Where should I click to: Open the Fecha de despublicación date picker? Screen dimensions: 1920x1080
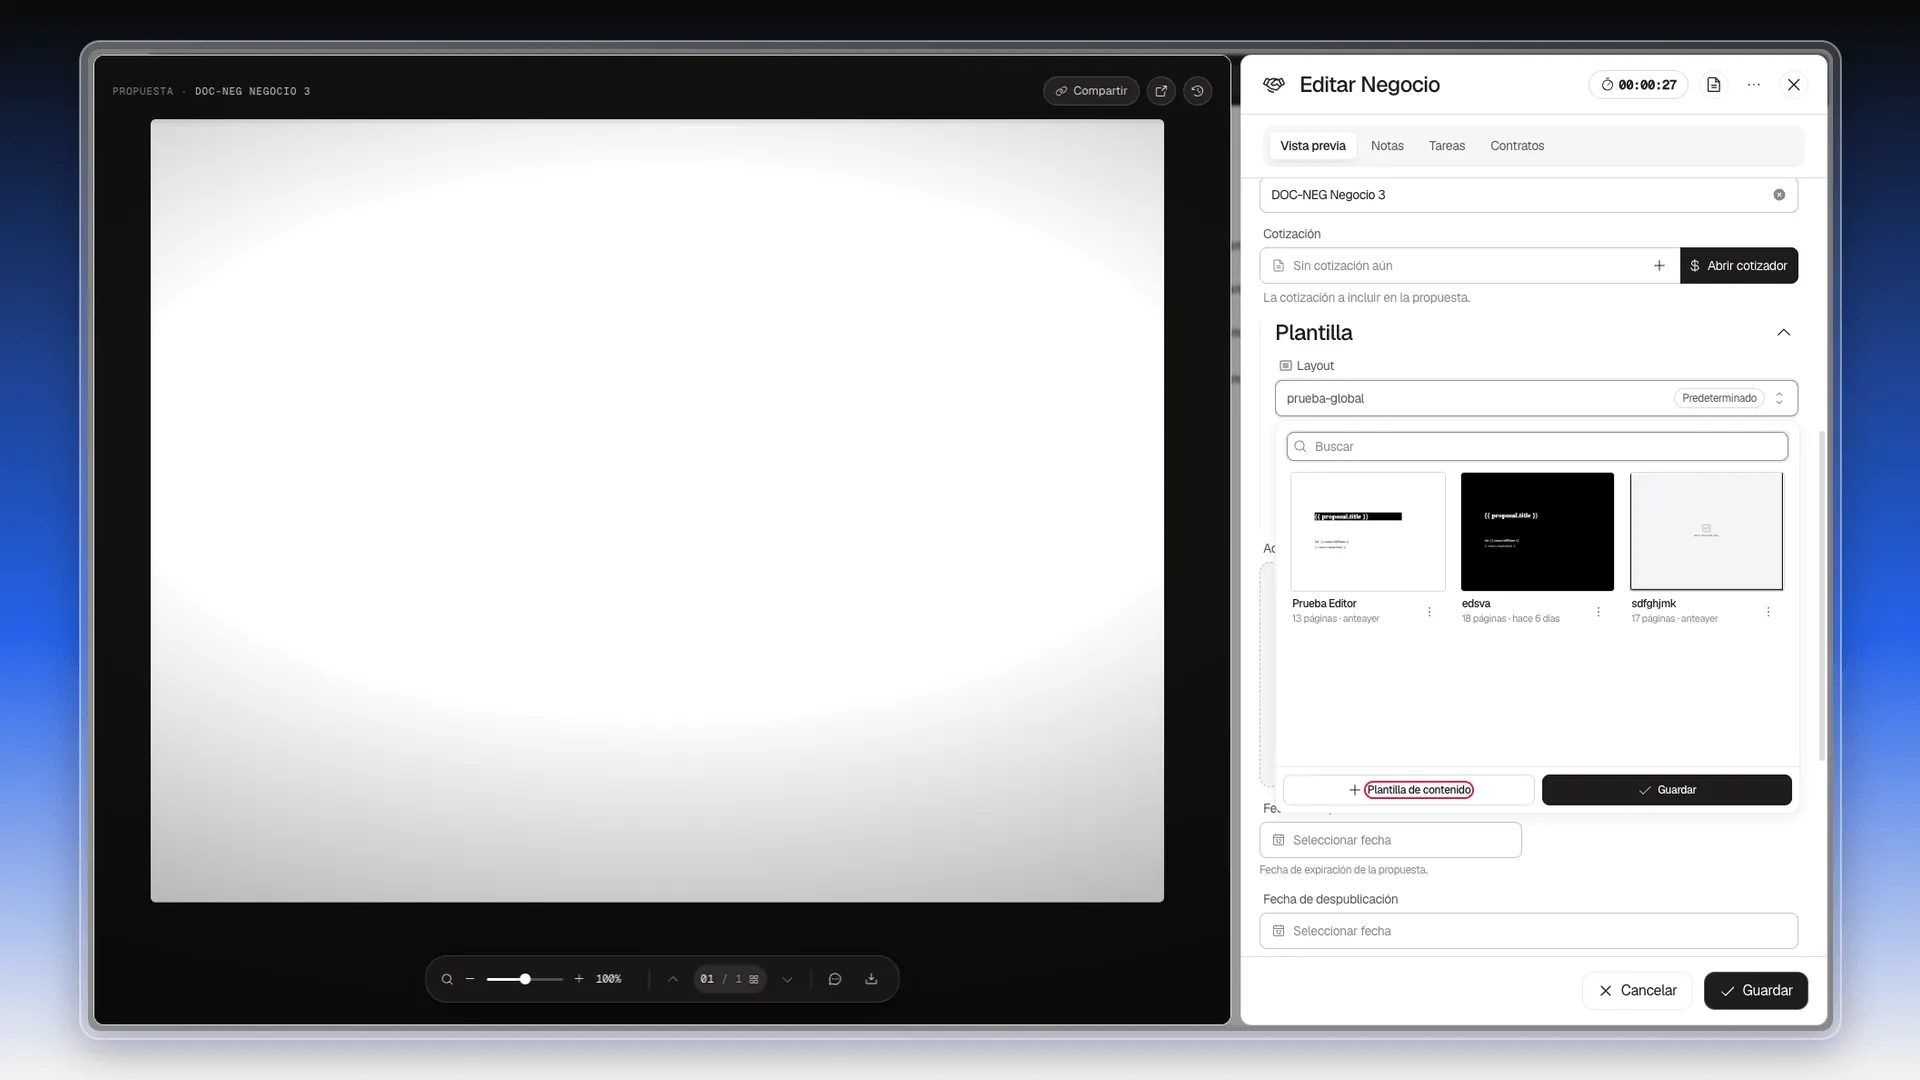click(x=1528, y=931)
